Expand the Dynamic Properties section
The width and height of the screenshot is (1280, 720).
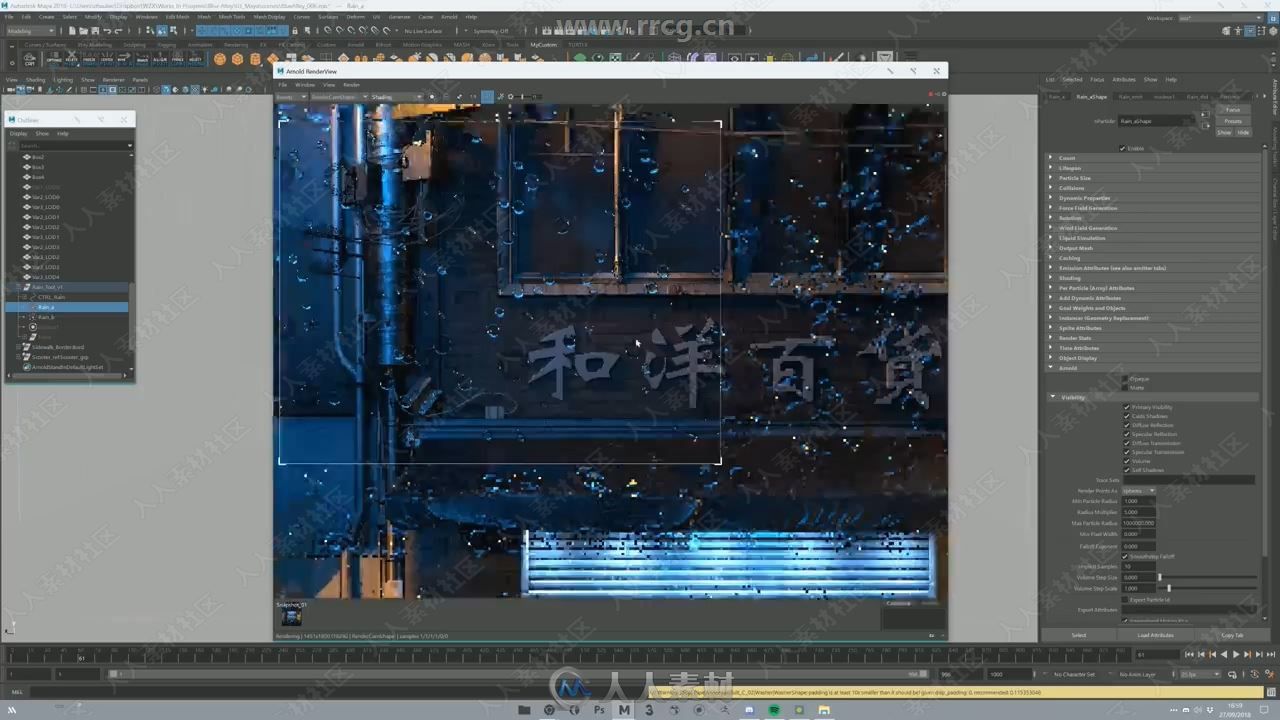[1154, 198]
